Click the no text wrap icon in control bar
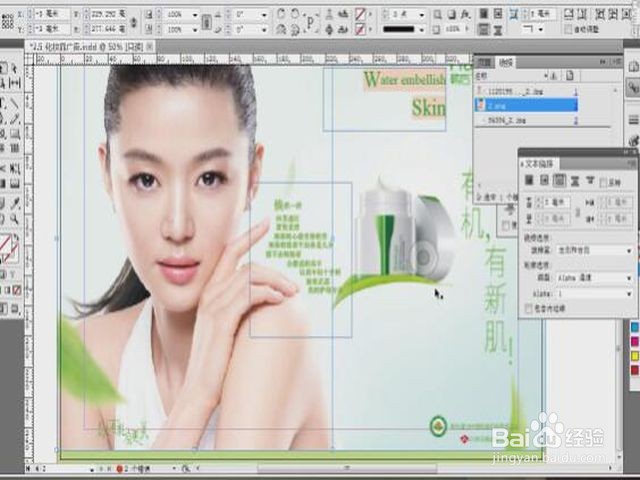This screenshot has height=480, width=640. 484,13
